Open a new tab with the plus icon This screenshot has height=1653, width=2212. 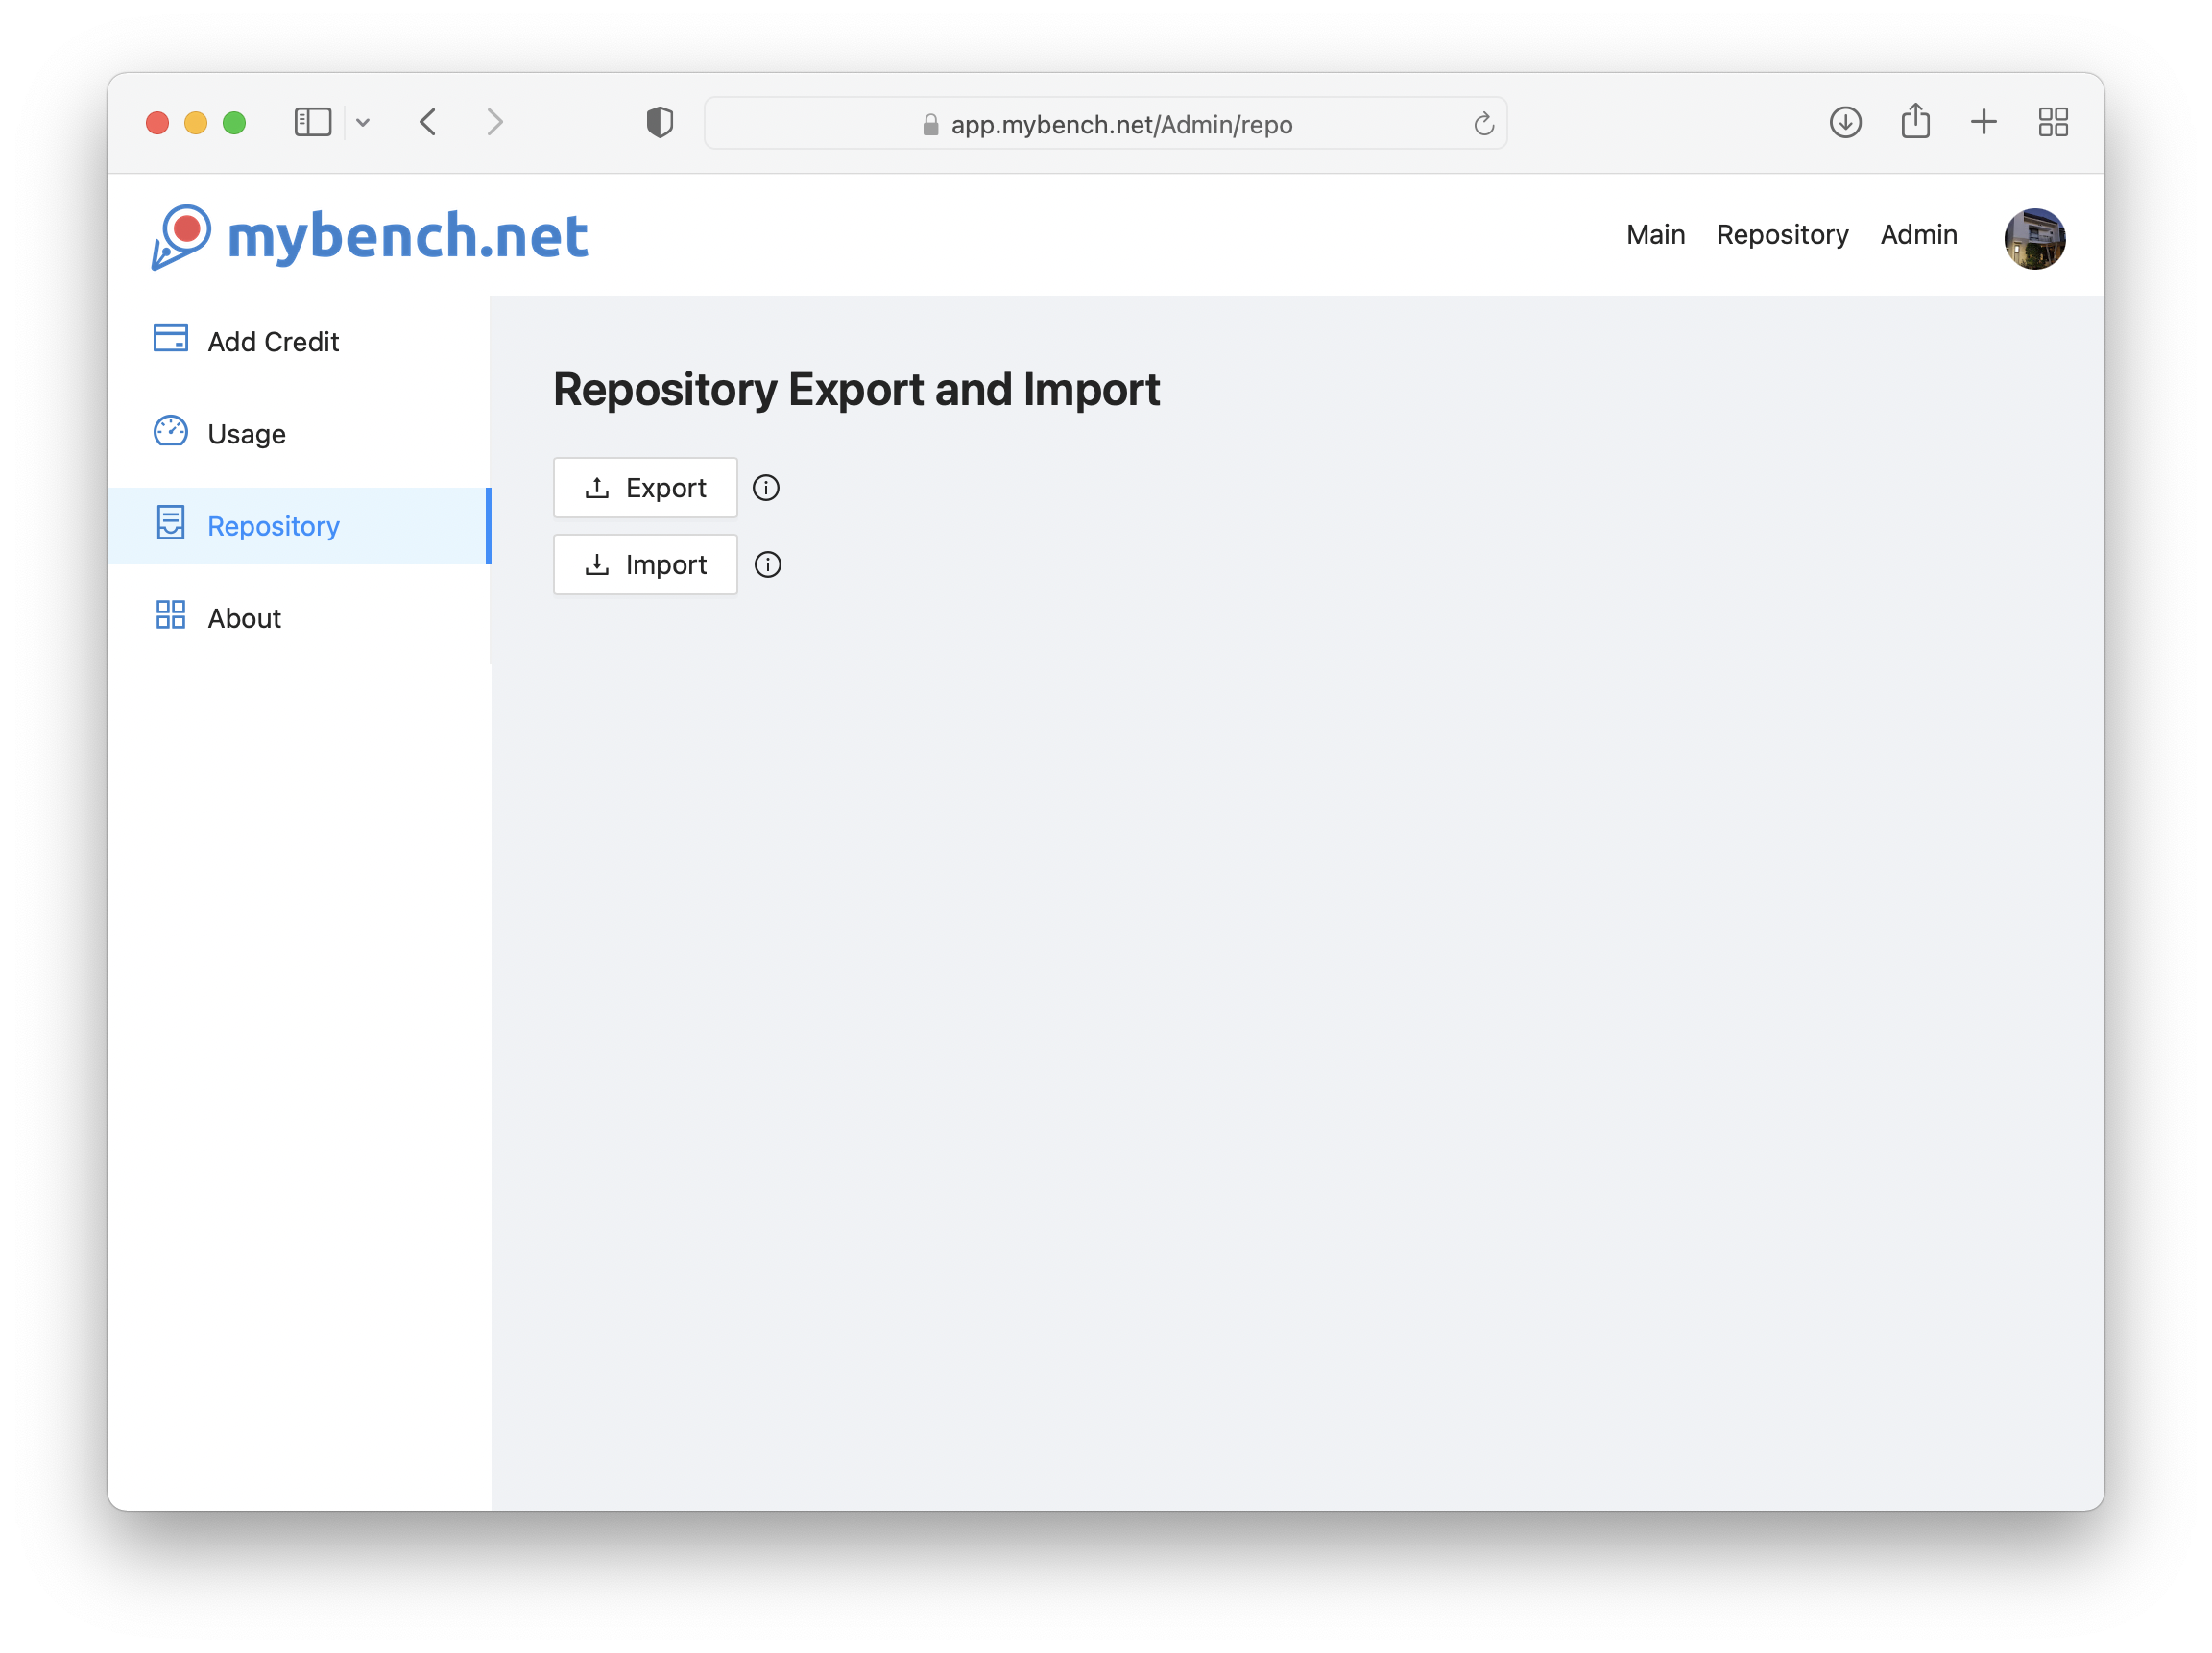click(1984, 121)
